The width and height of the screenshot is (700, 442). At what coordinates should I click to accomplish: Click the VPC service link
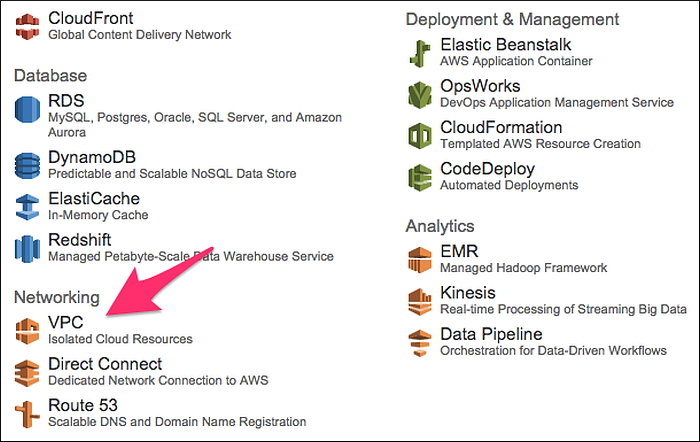(x=66, y=322)
